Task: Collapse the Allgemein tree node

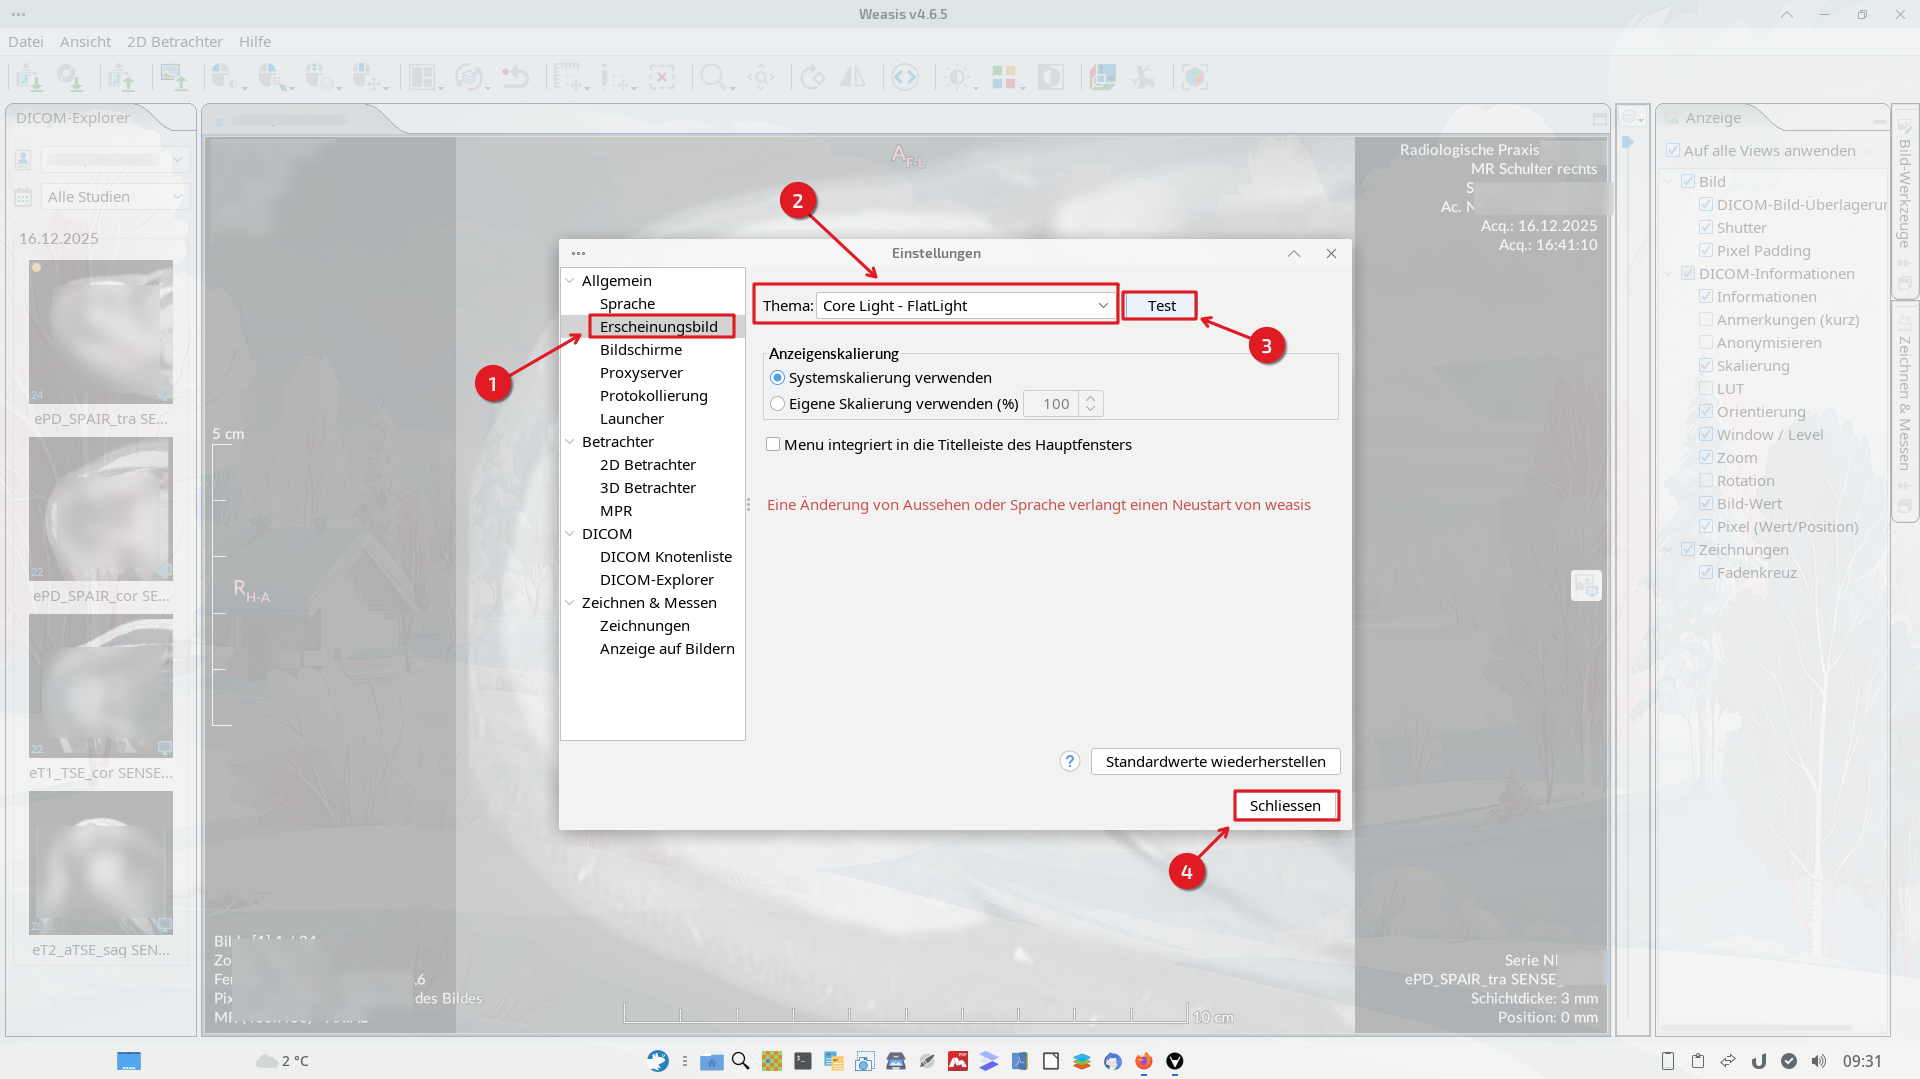Action: tap(570, 281)
